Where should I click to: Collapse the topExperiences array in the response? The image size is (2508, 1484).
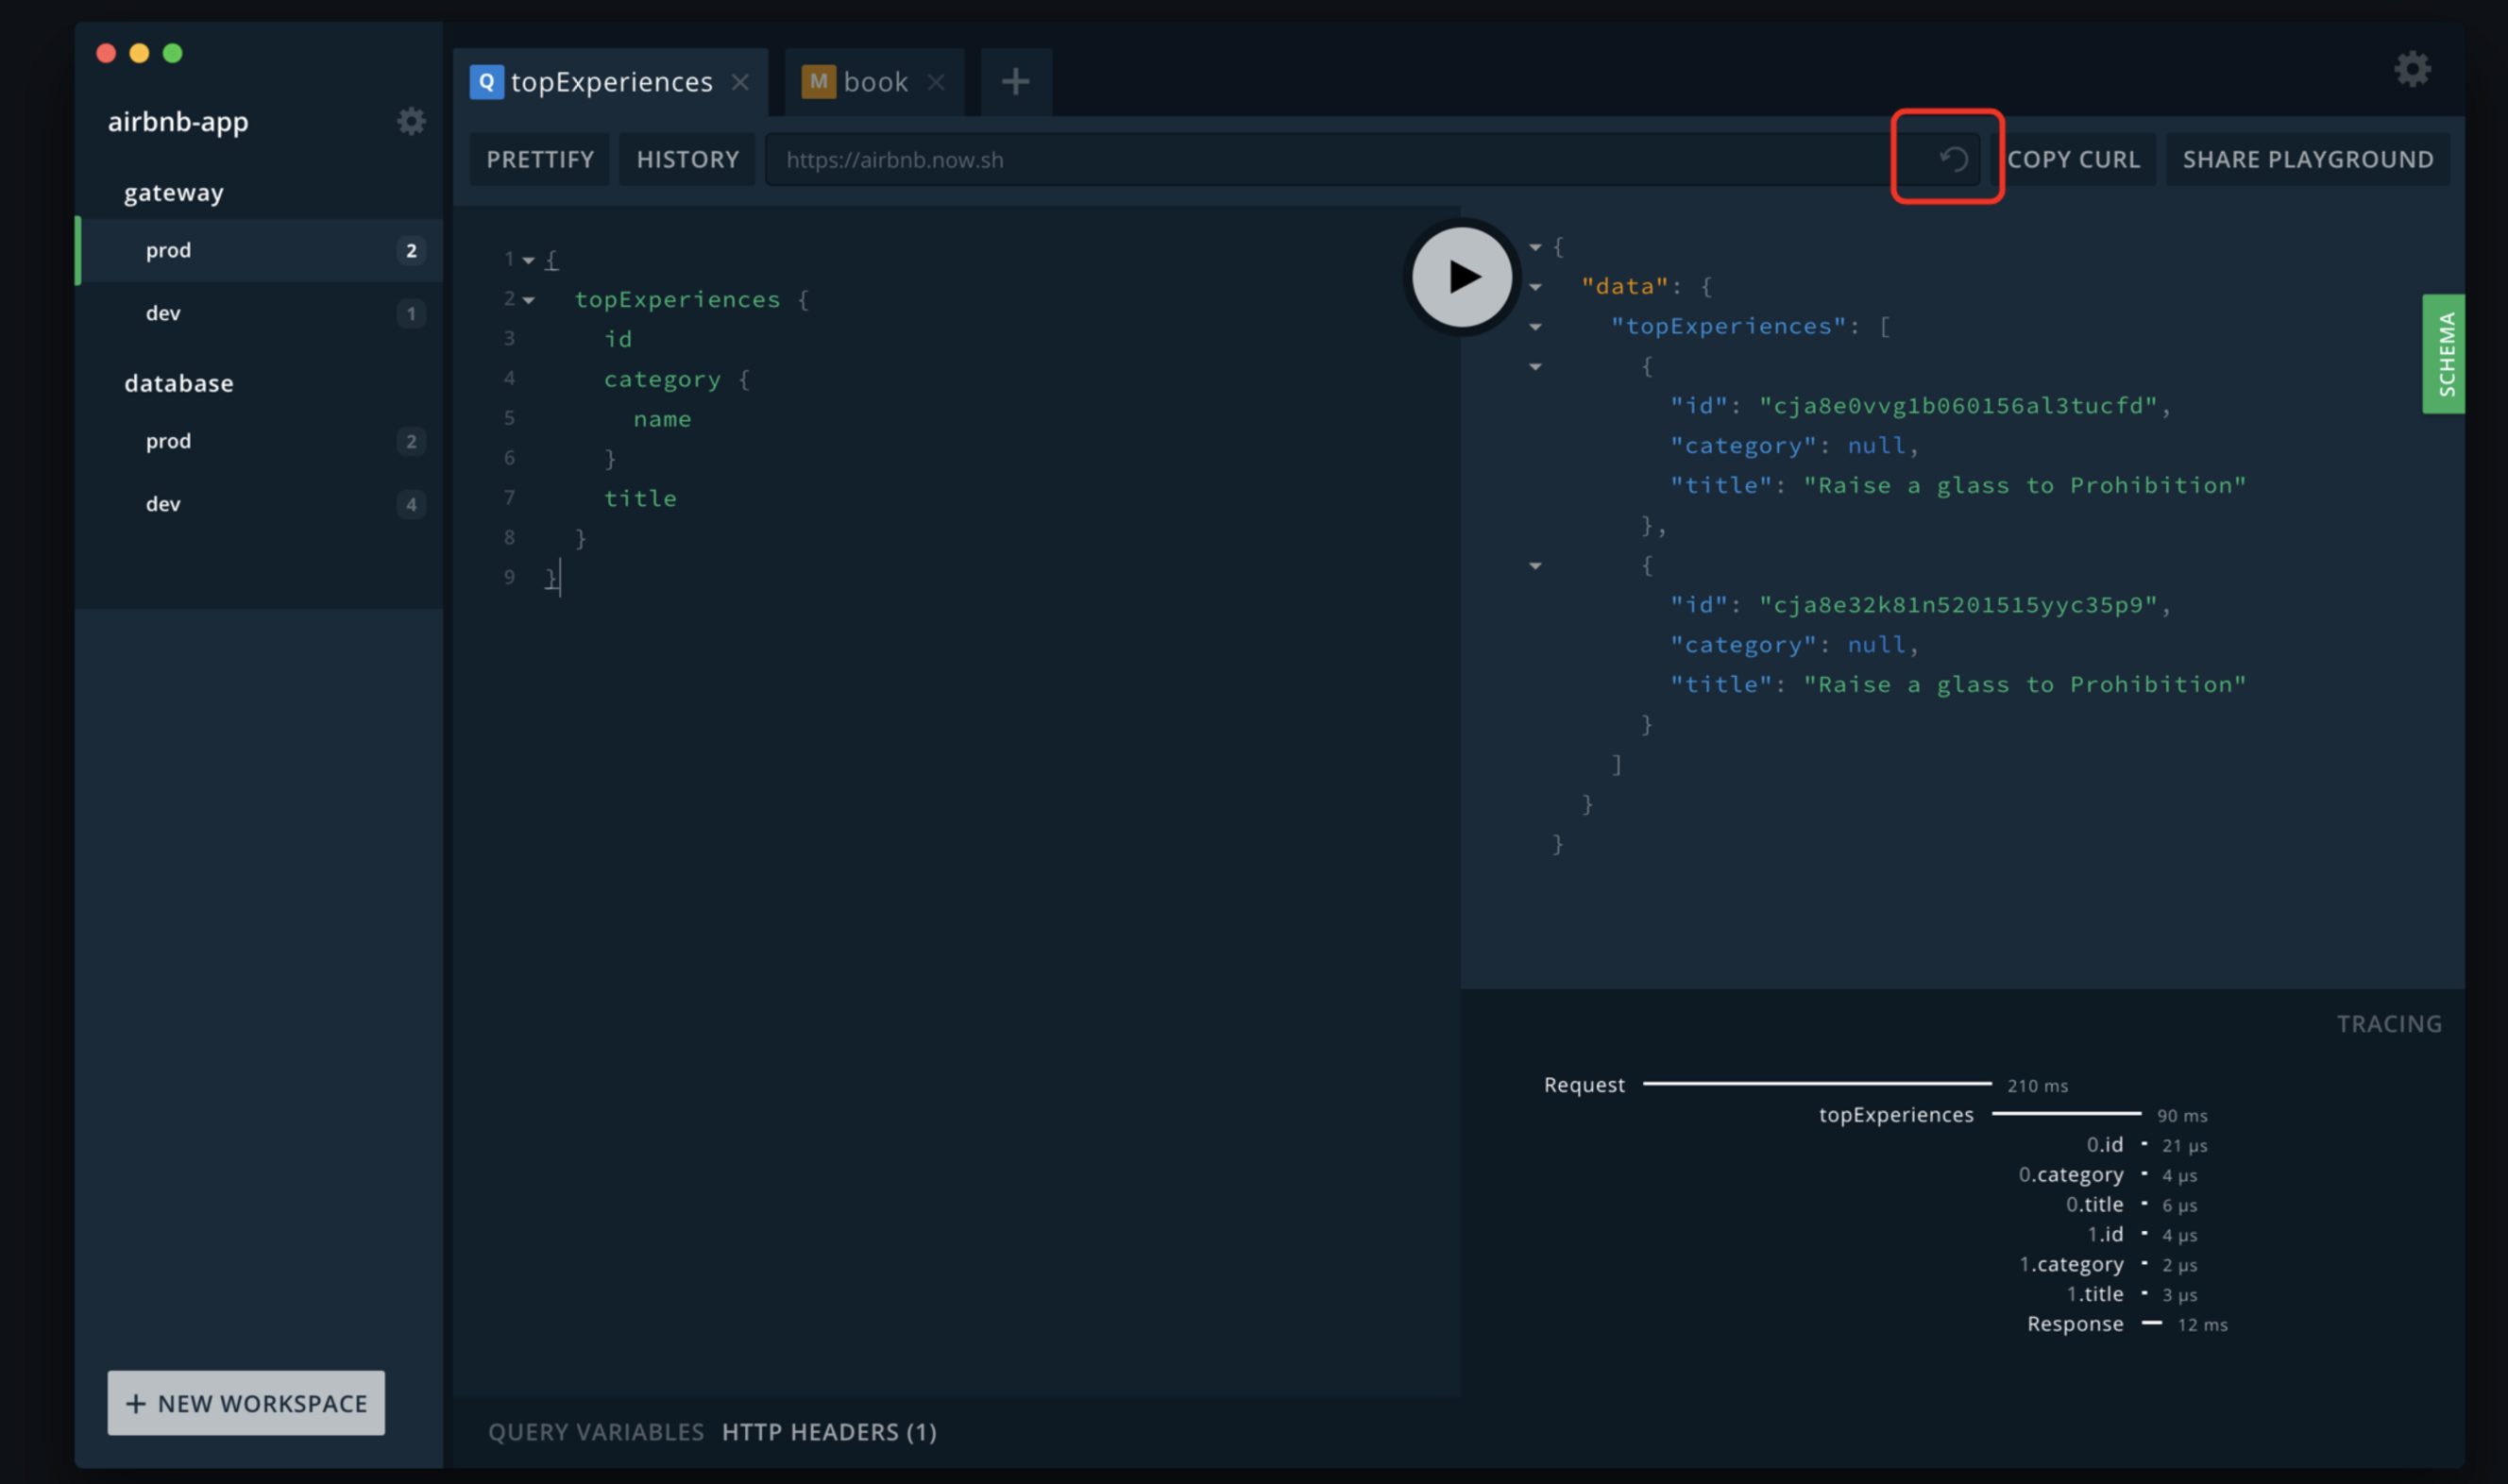(1537, 326)
